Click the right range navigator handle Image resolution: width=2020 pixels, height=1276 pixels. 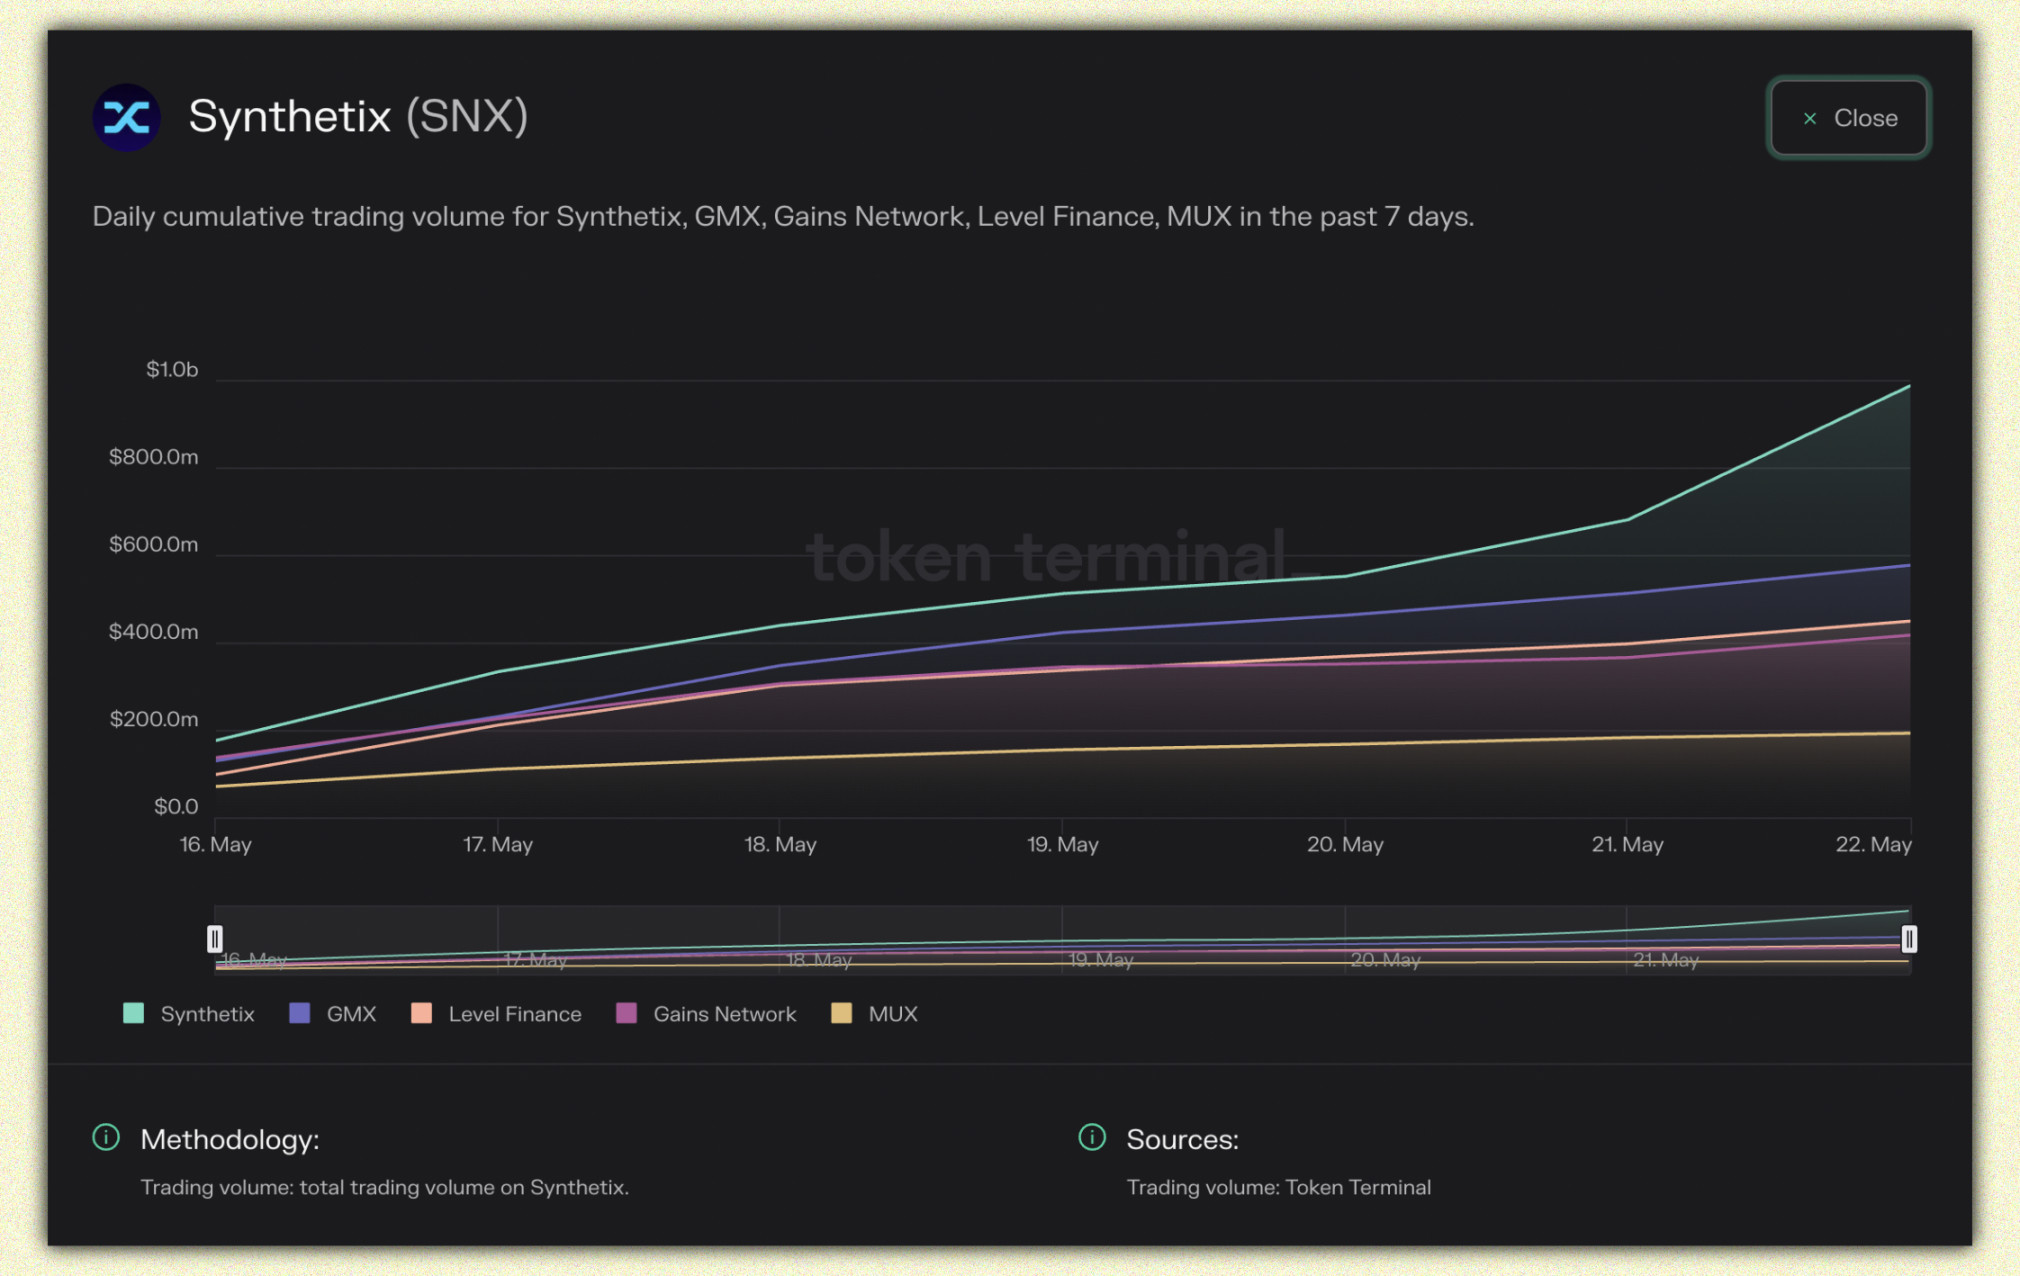click(x=1909, y=939)
